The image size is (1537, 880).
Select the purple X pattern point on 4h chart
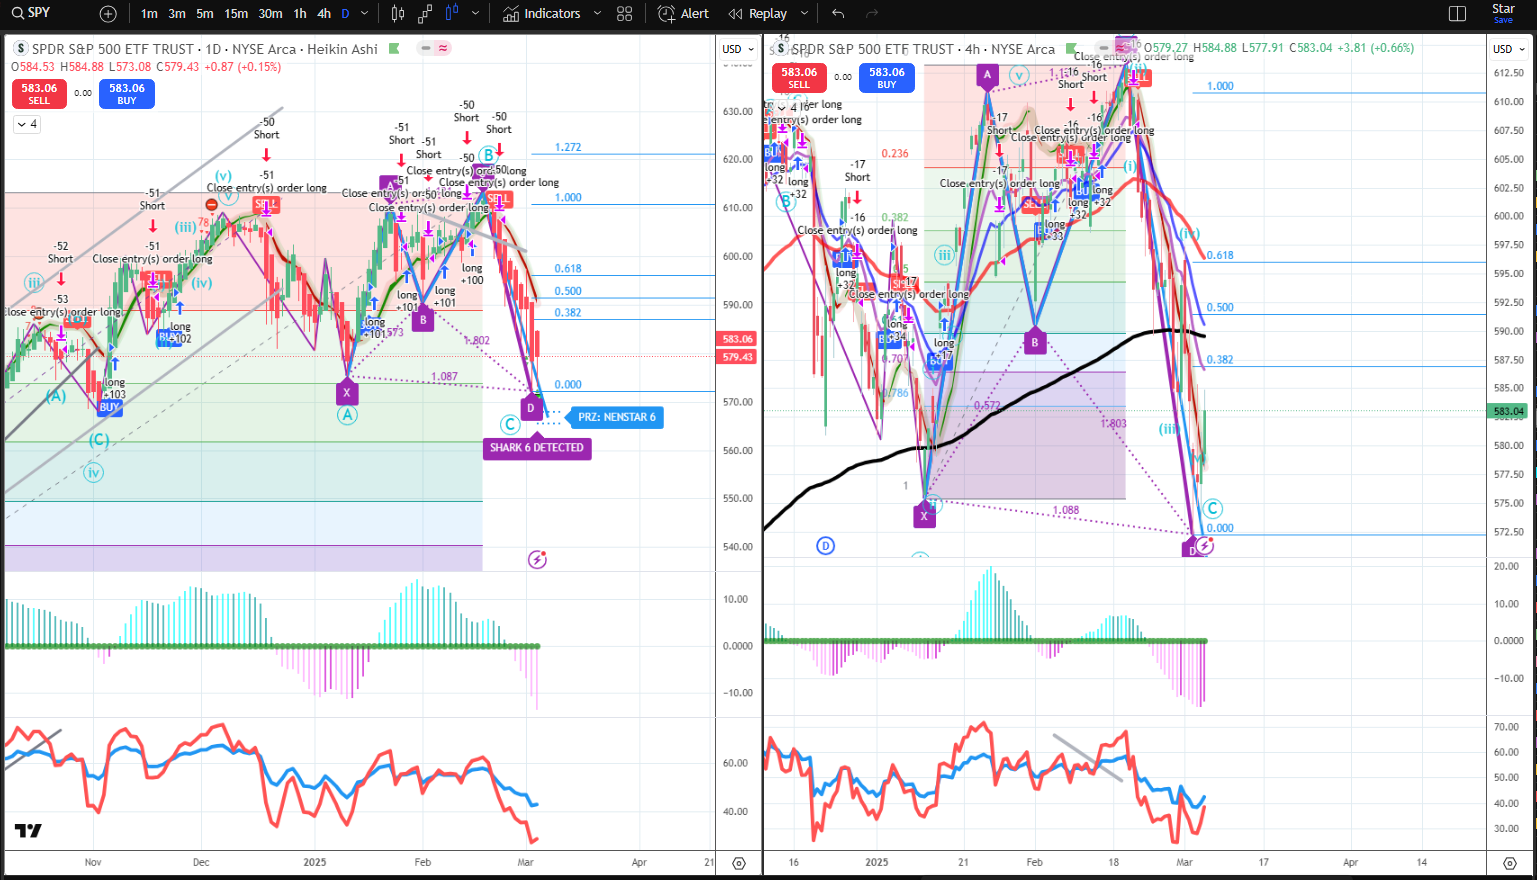[x=925, y=515]
